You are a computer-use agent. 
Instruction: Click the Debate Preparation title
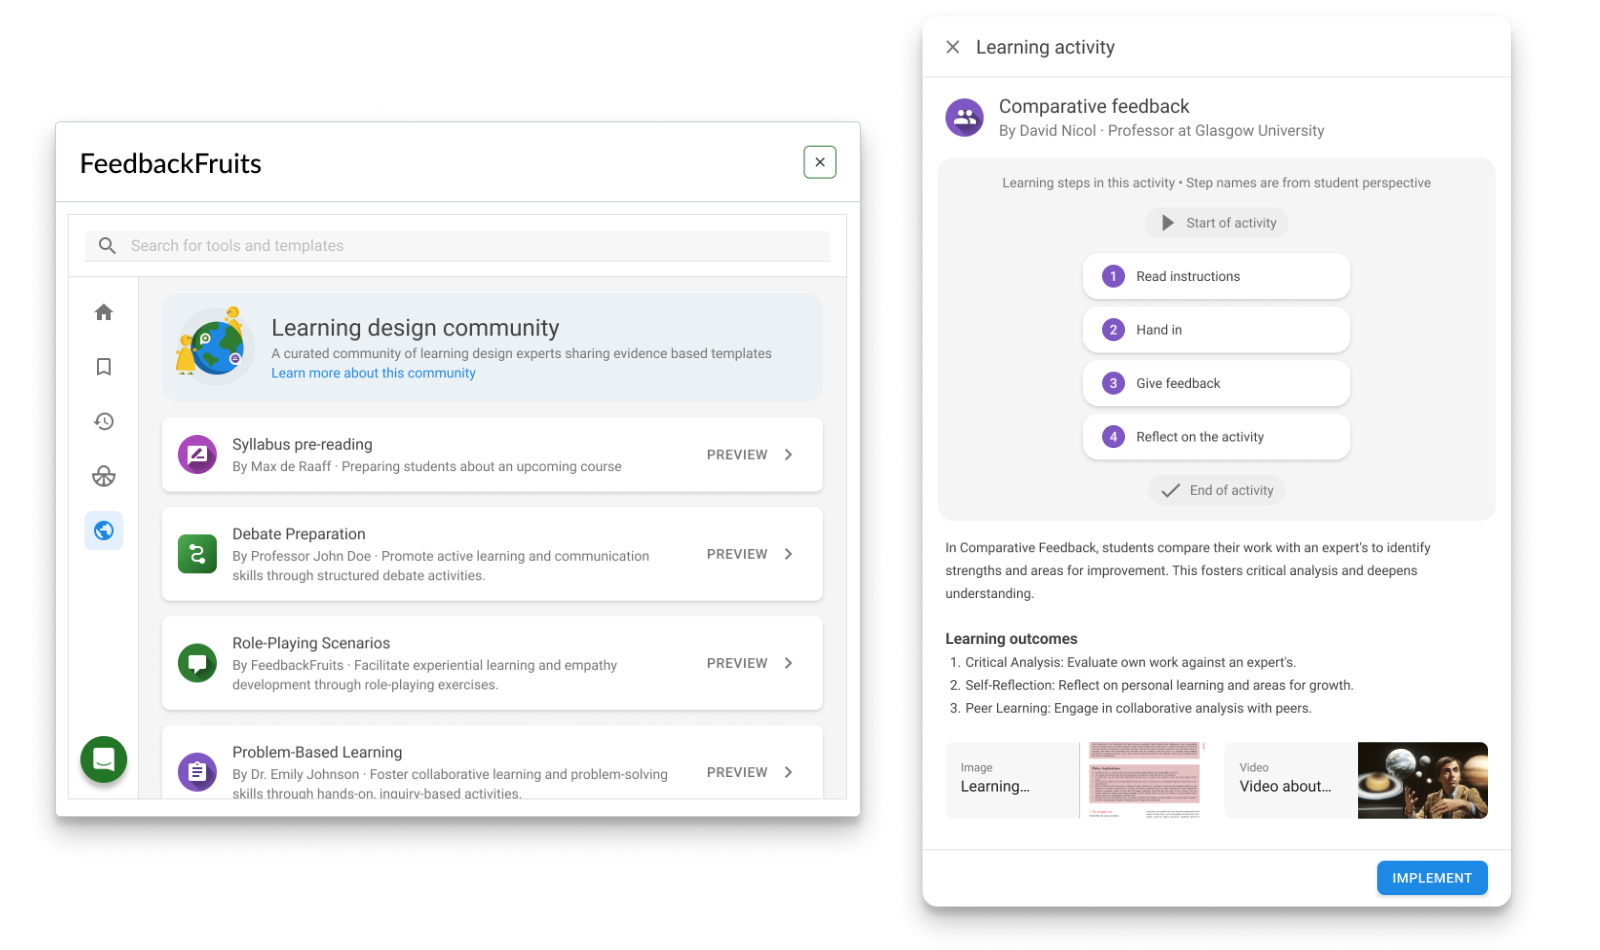coord(299,534)
